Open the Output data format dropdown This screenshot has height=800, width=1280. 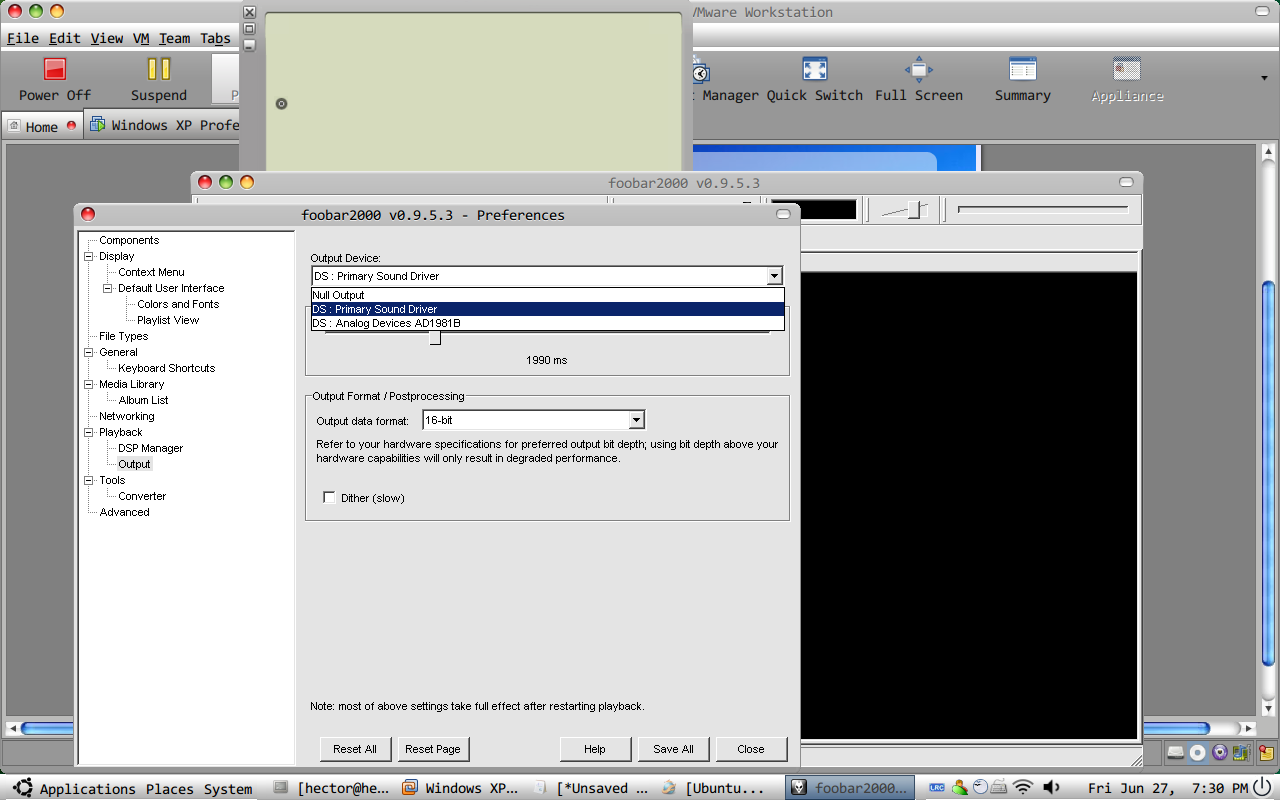pos(636,421)
